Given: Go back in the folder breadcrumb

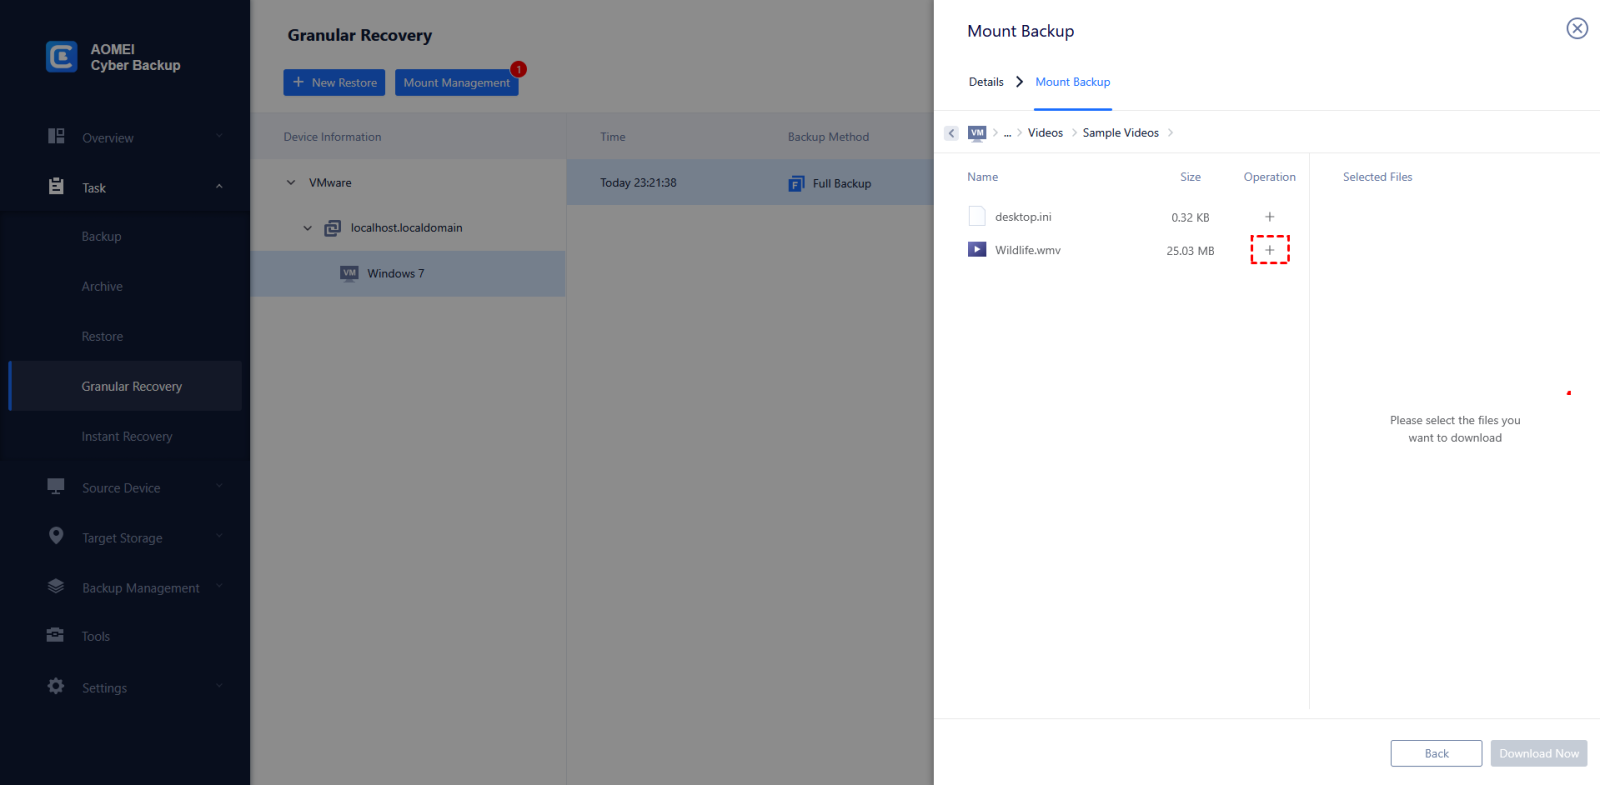Looking at the screenshot, I should click(951, 133).
